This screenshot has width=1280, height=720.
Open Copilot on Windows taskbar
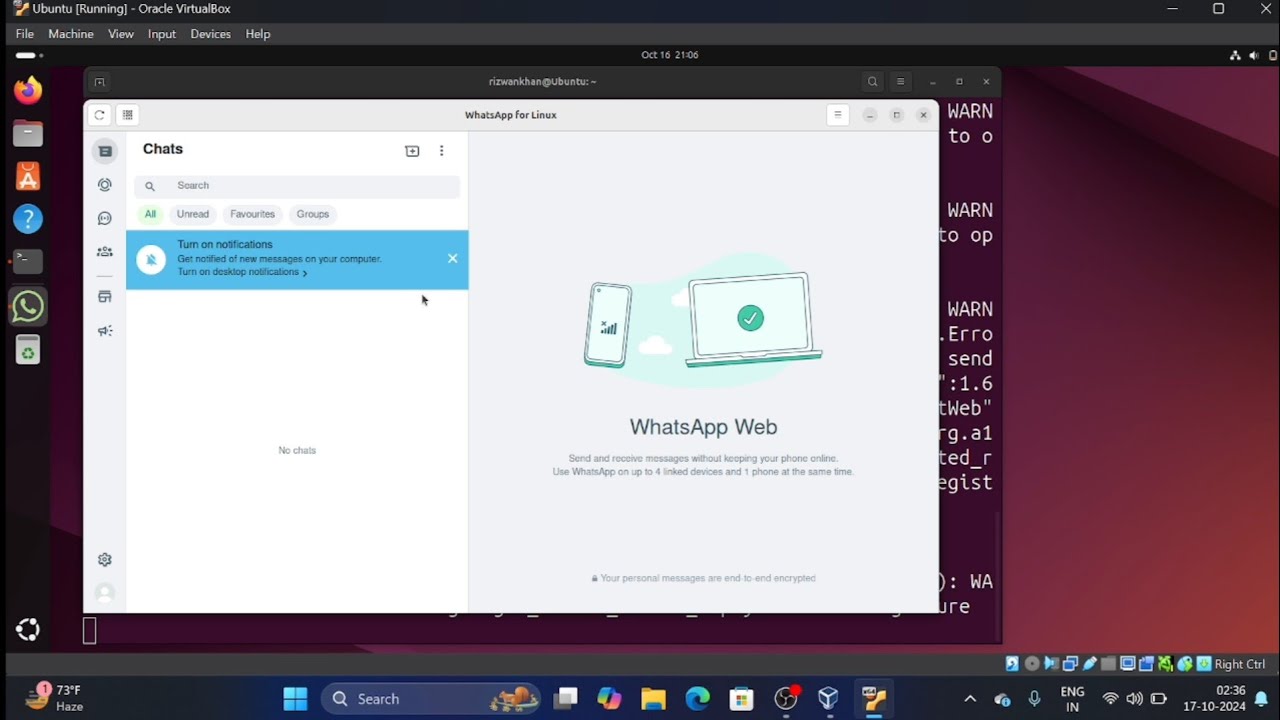coord(609,698)
